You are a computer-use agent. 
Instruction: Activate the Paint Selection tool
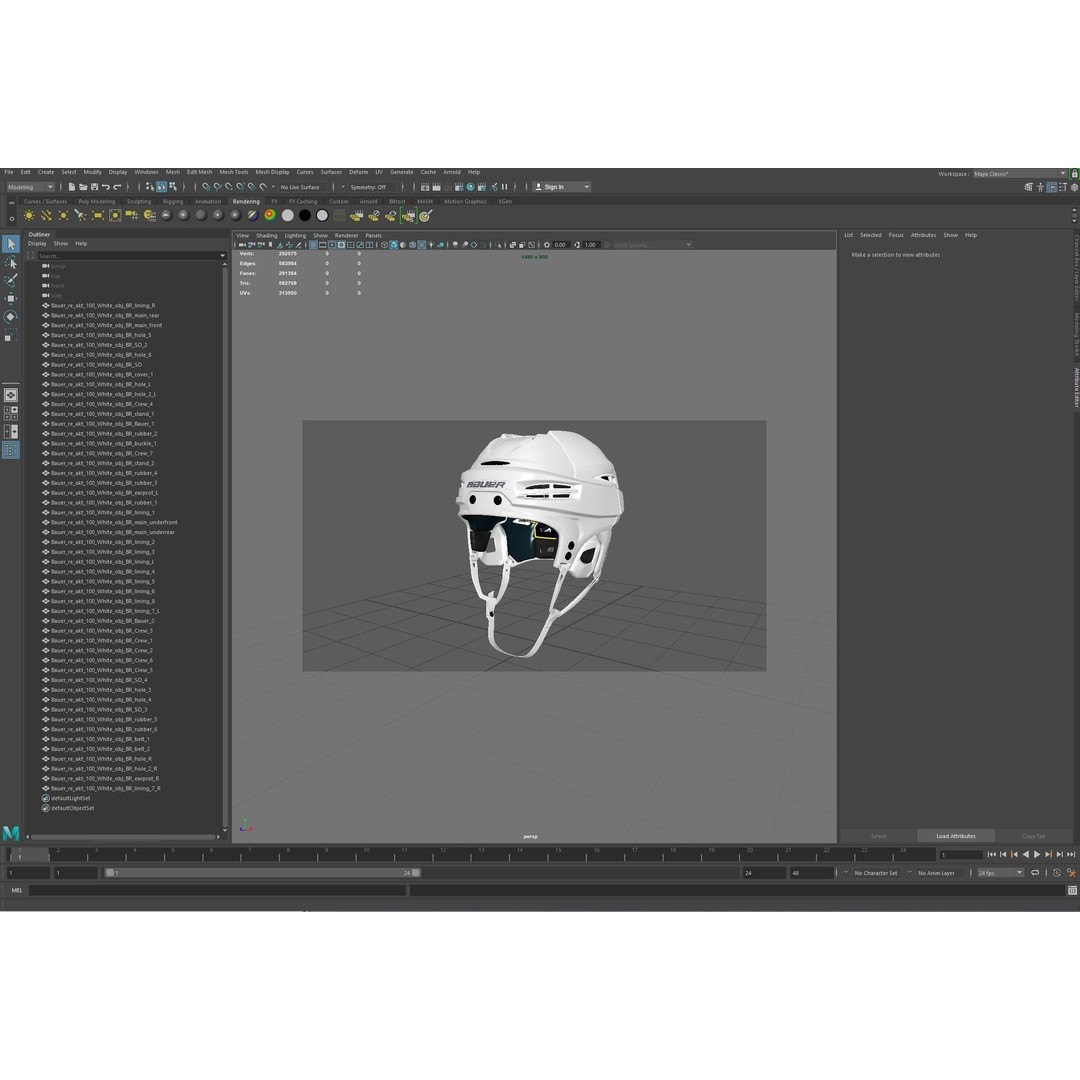click(10, 280)
